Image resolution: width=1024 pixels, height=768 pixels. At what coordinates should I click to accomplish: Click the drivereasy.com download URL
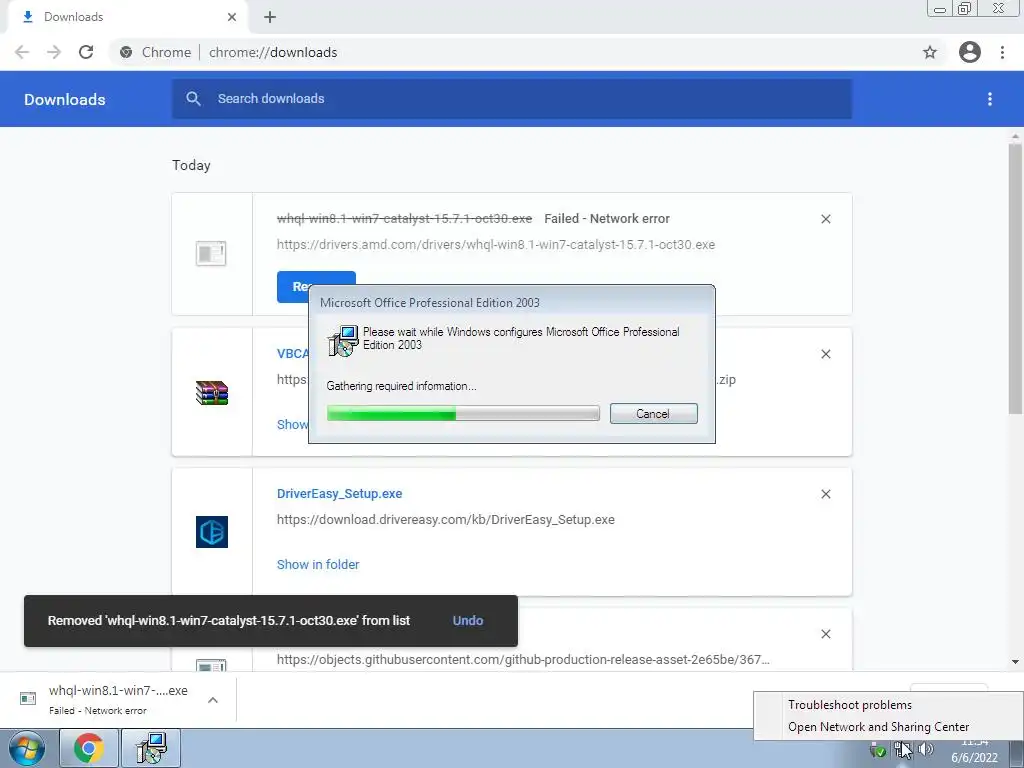pyautogui.click(x=445, y=520)
